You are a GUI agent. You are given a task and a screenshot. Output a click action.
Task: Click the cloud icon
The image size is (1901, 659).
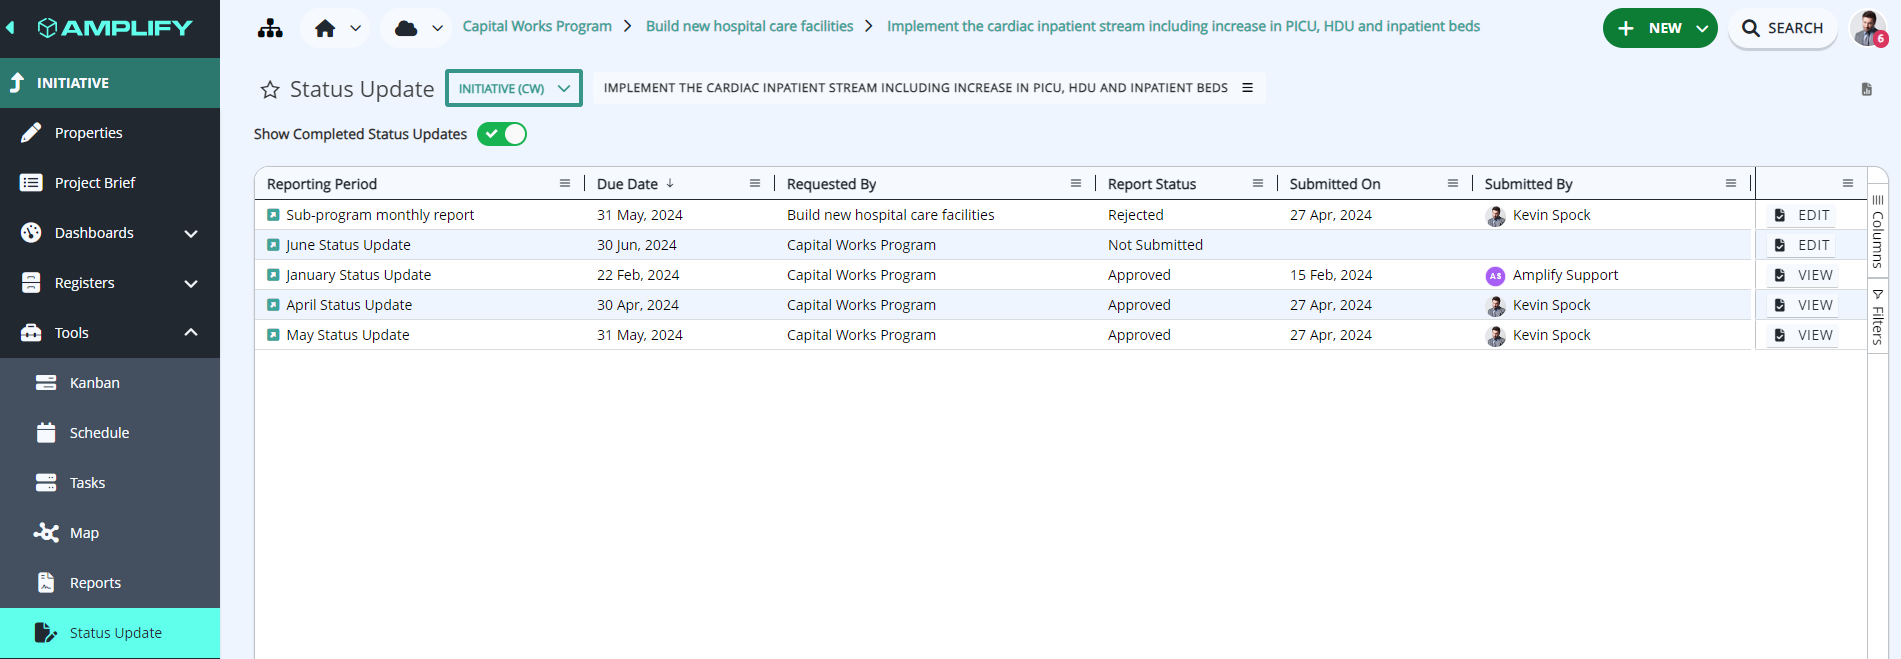pyautogui.click(x=406, y=28)
